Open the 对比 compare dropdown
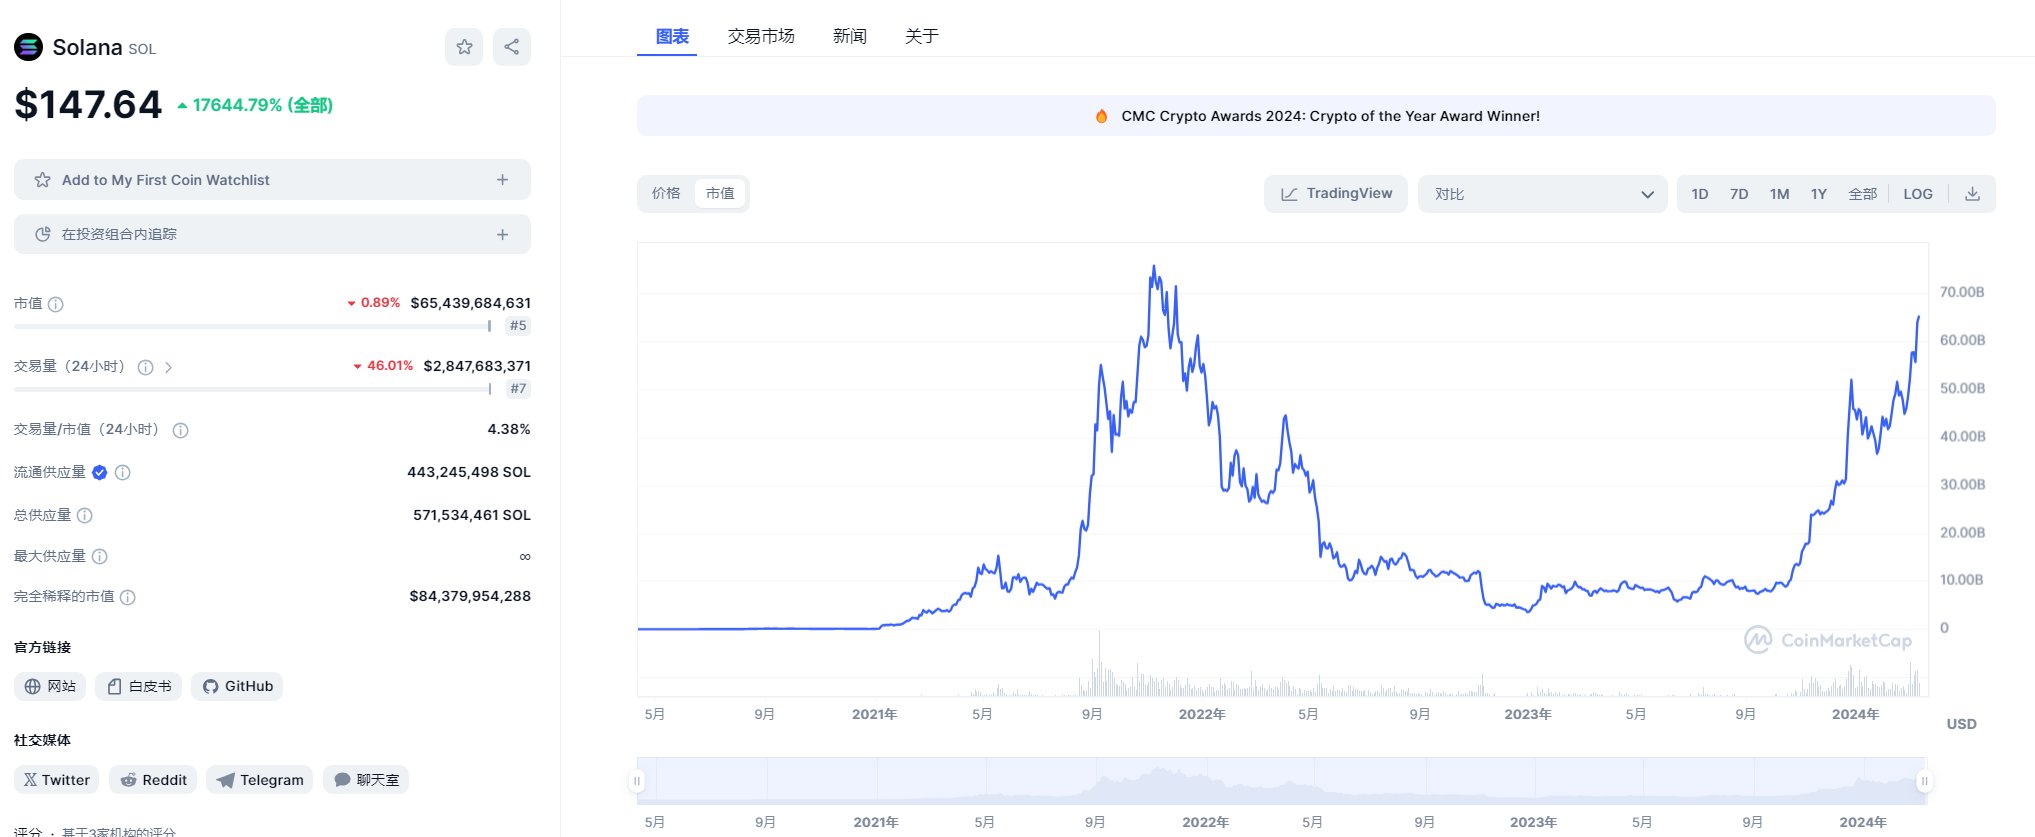 point(1542,194)
